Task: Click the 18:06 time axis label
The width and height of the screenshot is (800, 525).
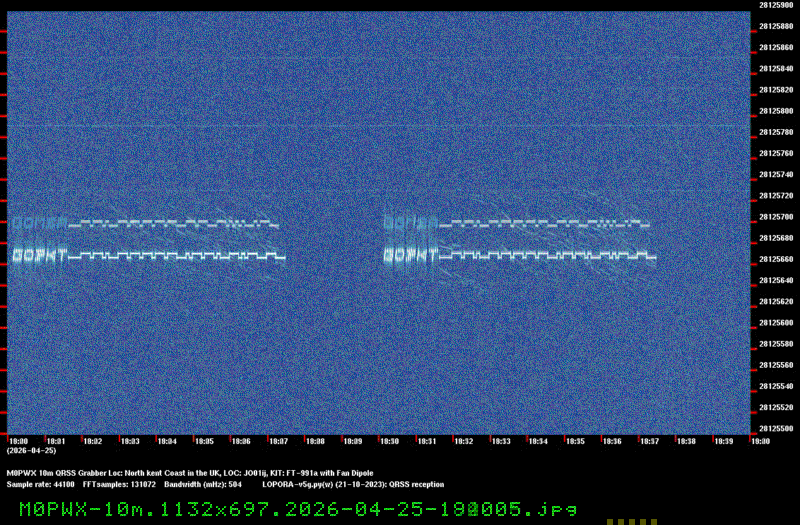Action: [241, 441]
